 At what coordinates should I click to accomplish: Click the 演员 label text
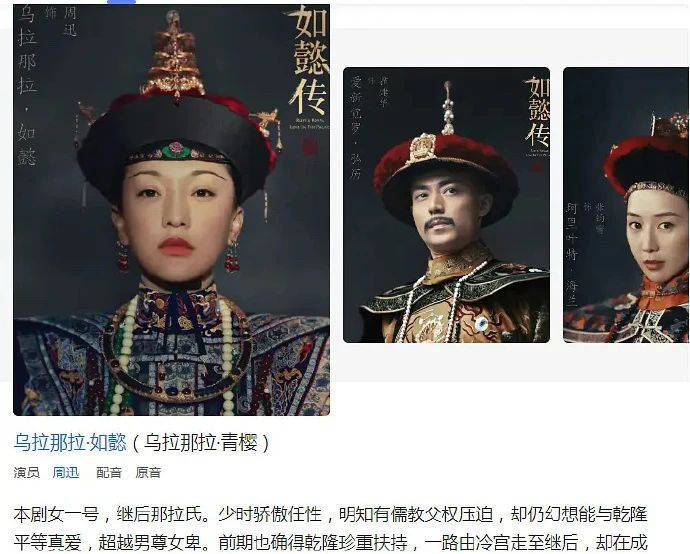[26, 473]
